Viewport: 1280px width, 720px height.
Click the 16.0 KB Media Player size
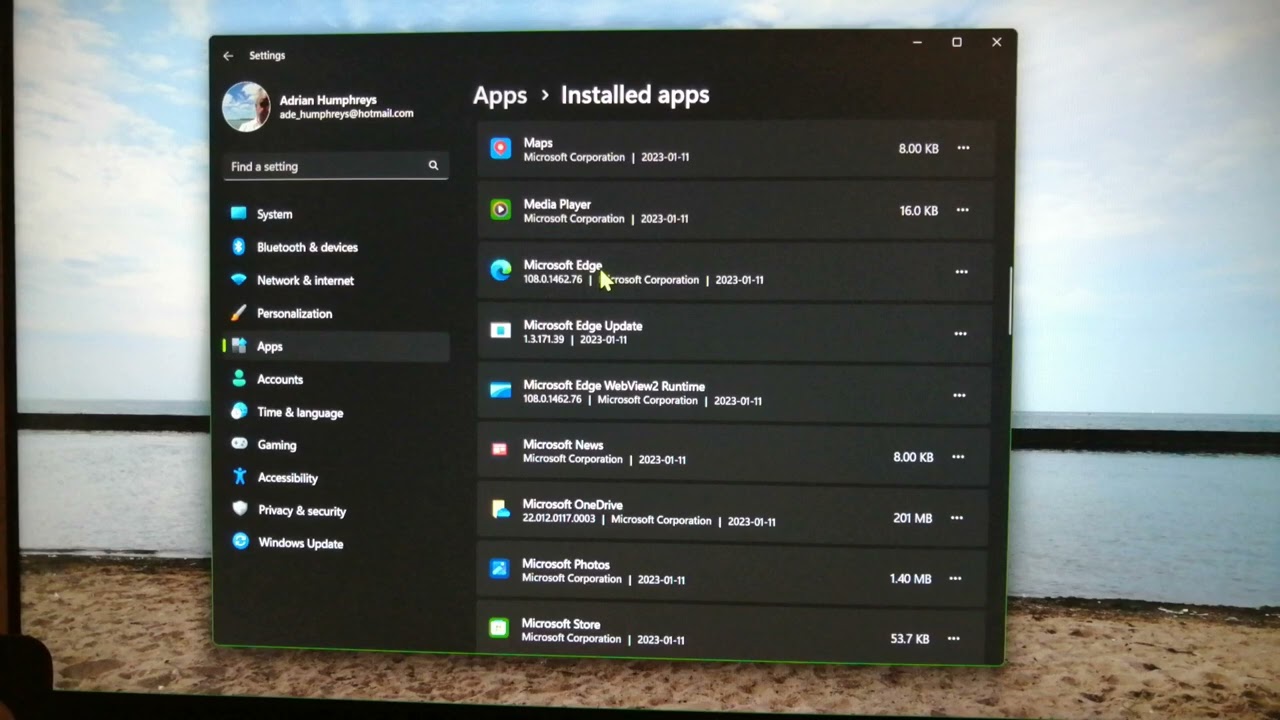pos(918,211)
